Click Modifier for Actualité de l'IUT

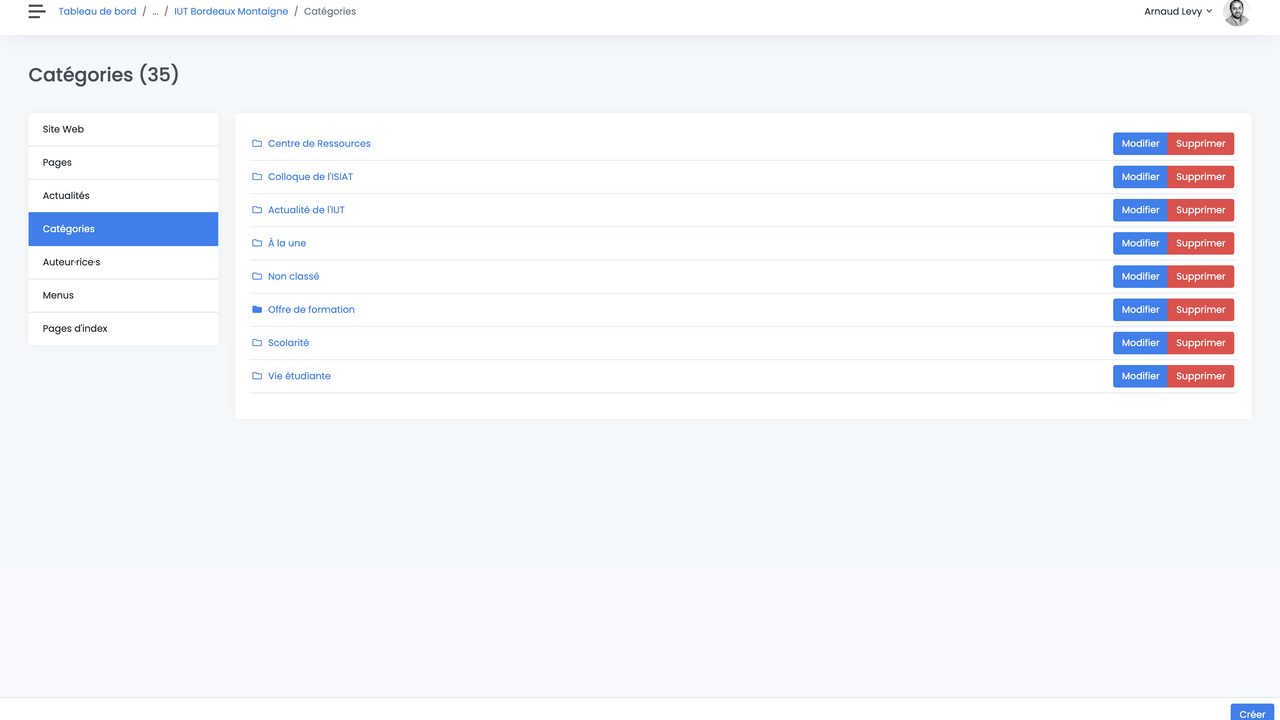[1140, 210]
